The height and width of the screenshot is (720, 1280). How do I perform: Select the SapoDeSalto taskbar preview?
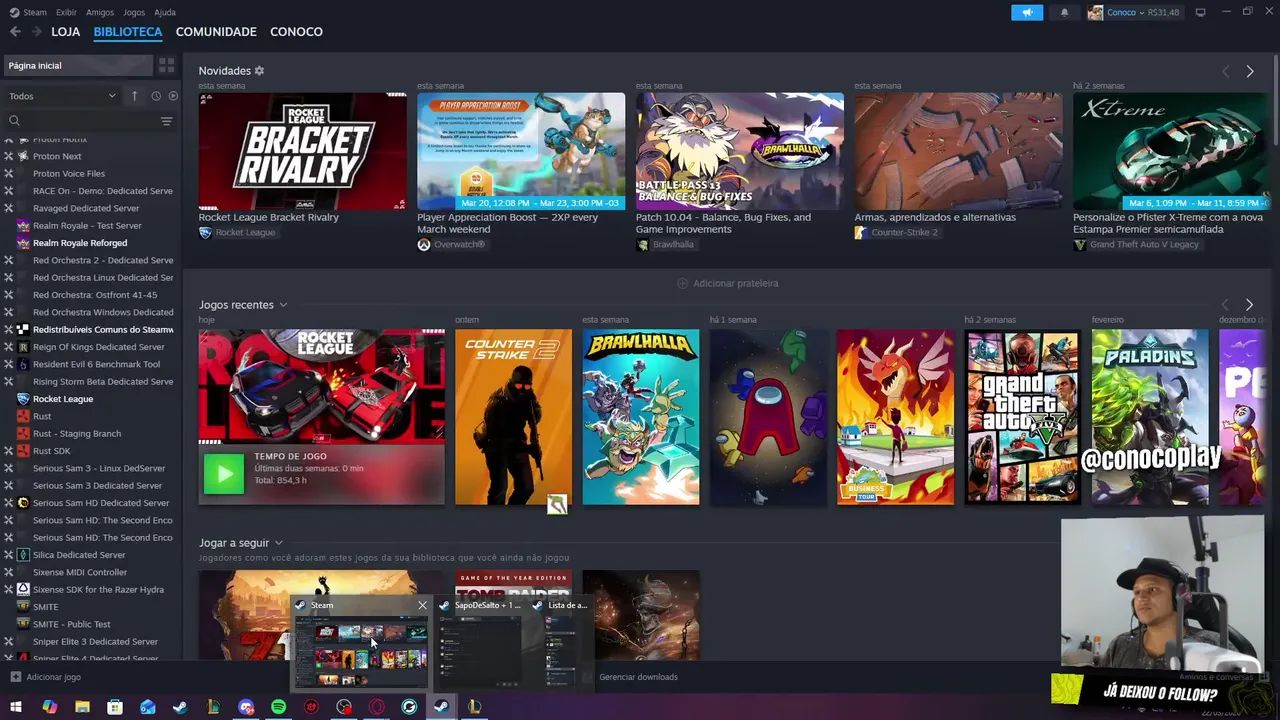(x=482, y=643)
